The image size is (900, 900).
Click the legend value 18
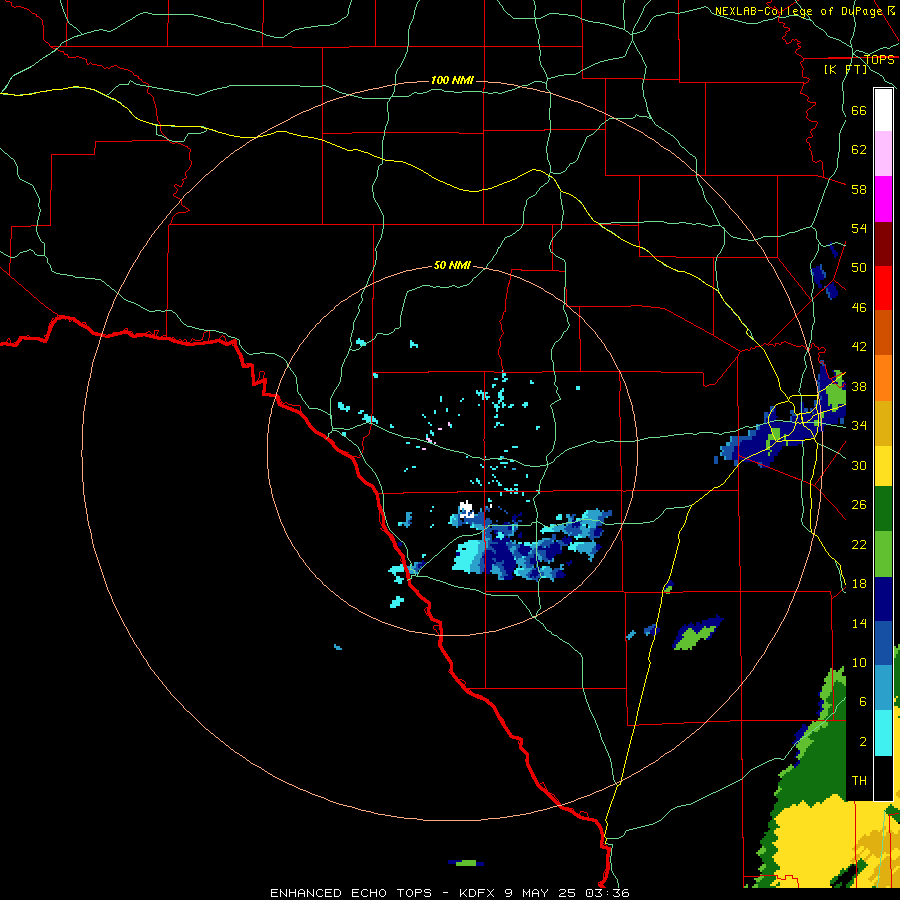coord(859,584)
